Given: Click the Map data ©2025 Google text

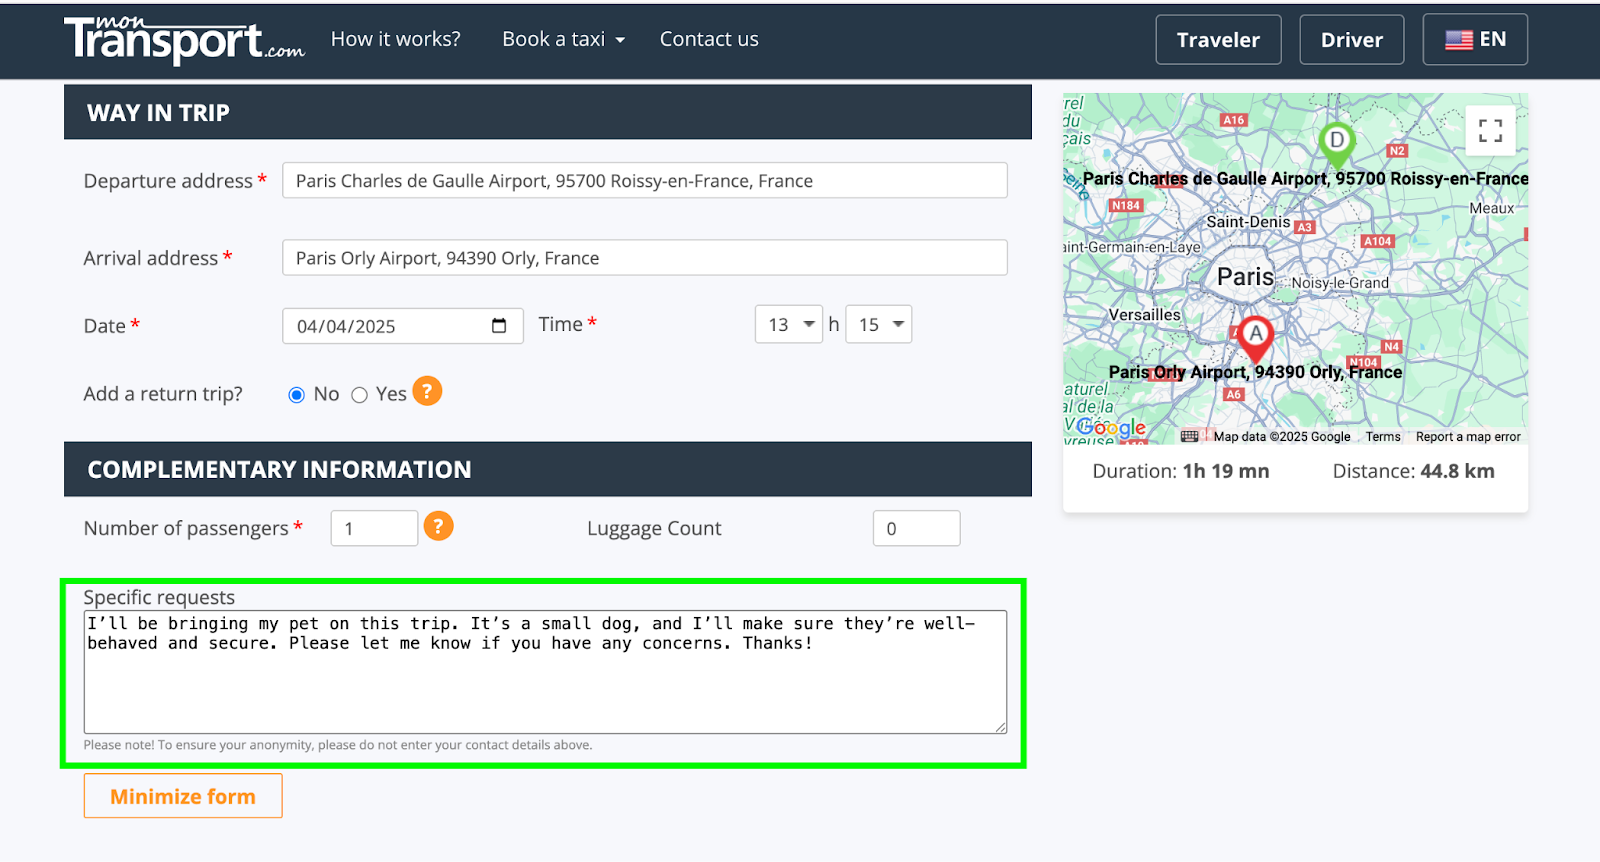Looking at the screenshot, I should pos(1282,437).
